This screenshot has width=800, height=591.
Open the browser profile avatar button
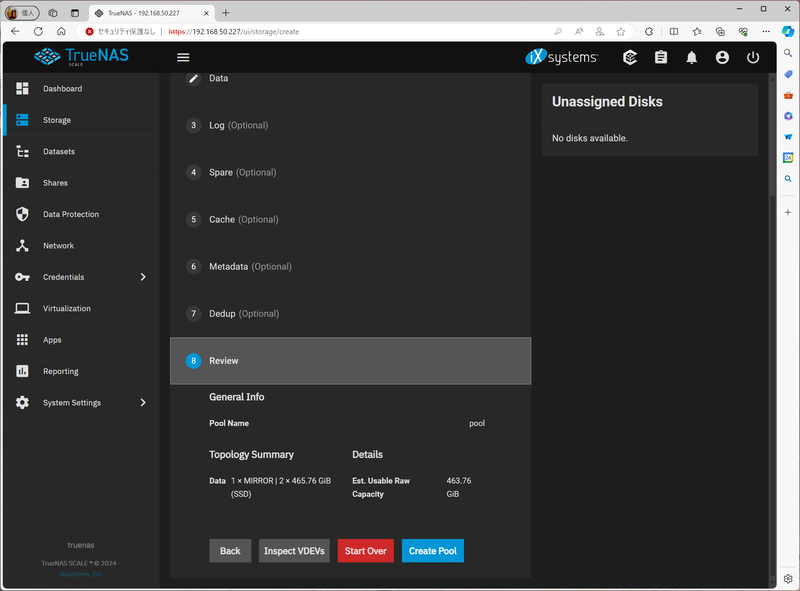click(x=22, y=13)
